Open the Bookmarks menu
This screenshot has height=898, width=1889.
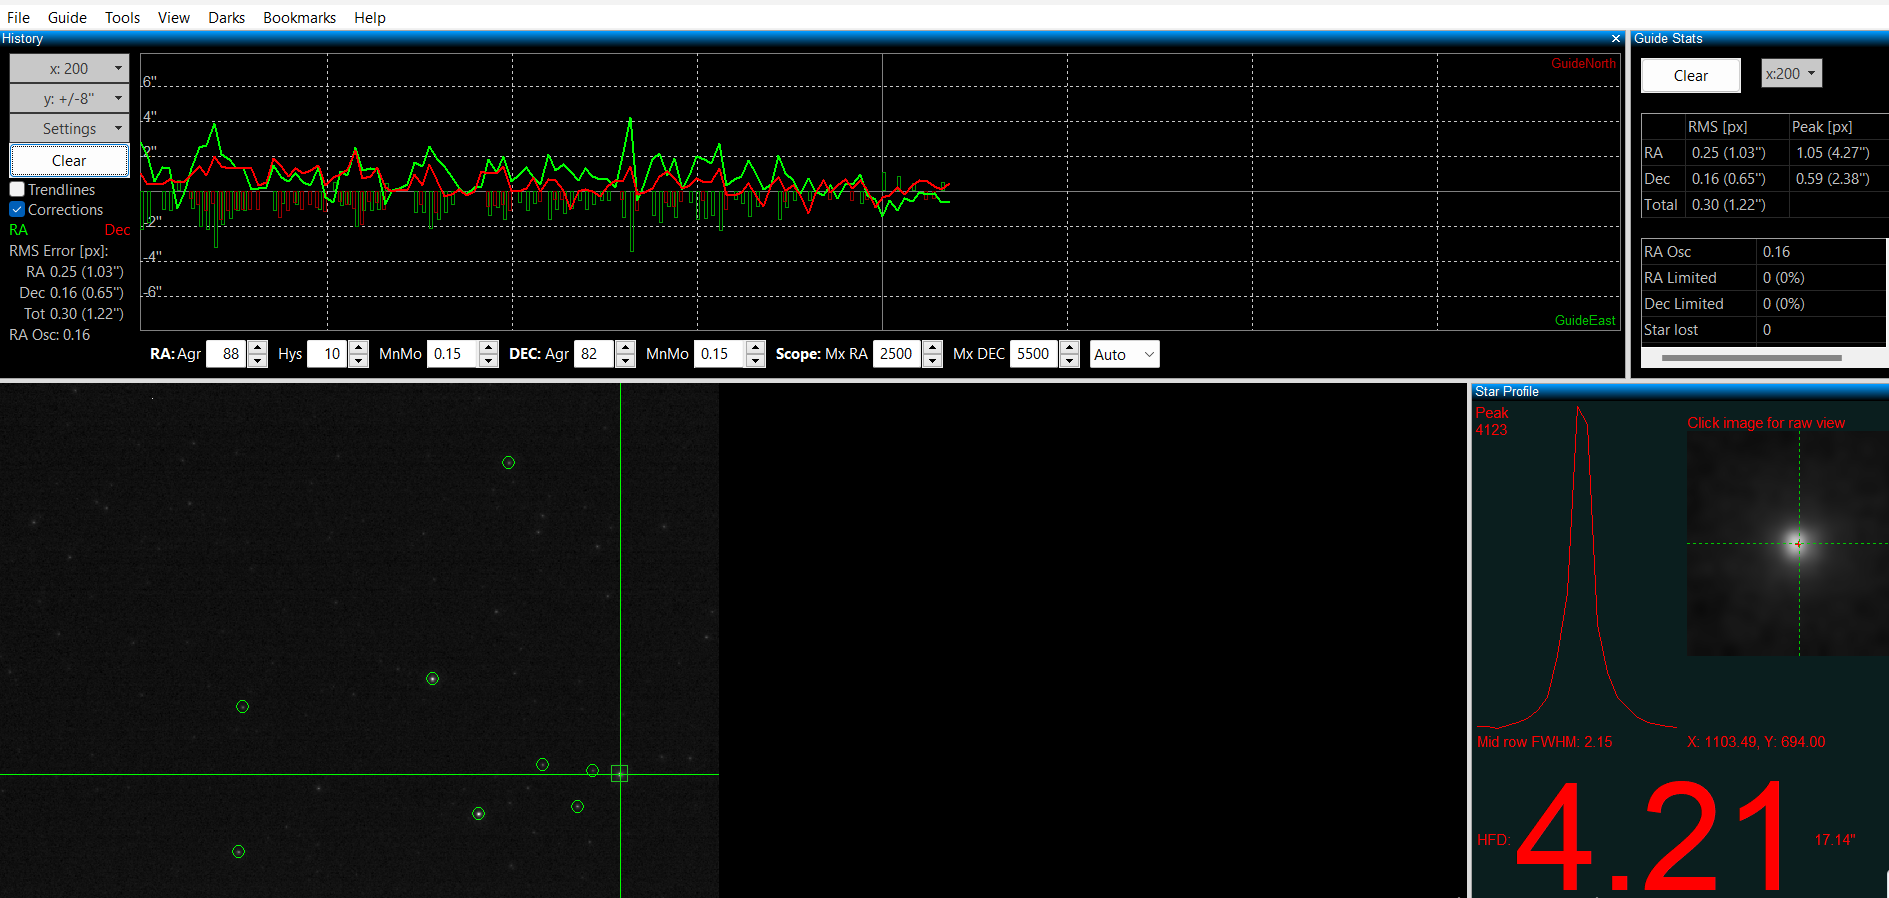[x=299, y=17]
